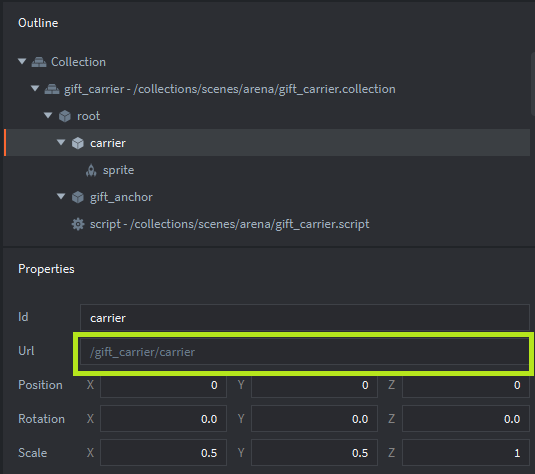Image resolution: width=535 pixels, height=474 pixels.
Task: Click the Position X input field
Action: tap(163, 385)
